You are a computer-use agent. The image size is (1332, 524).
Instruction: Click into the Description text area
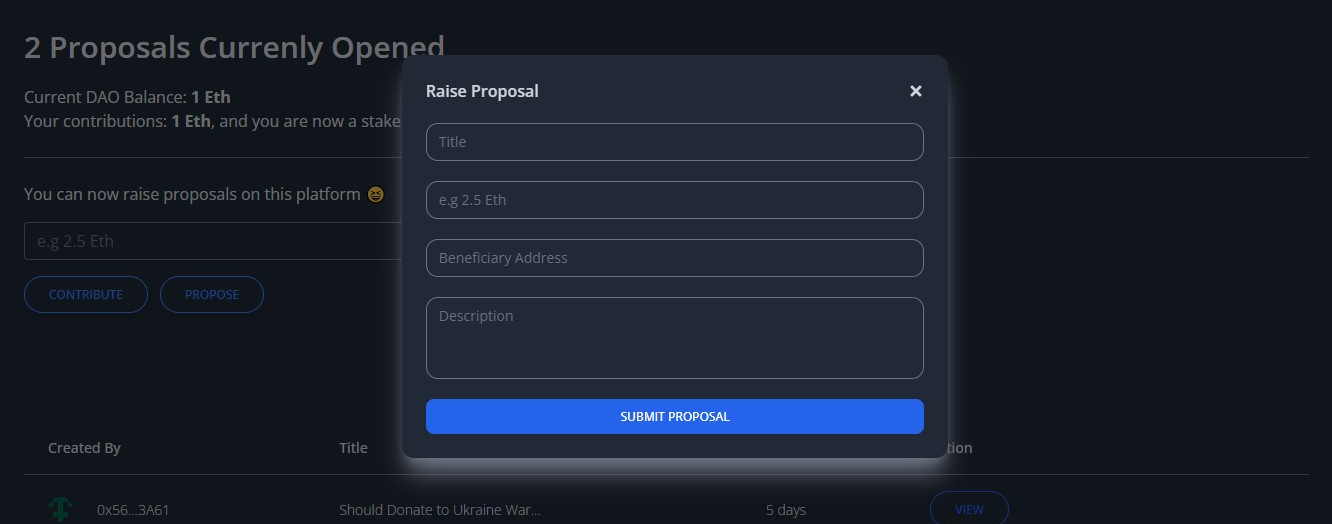click(674, 338)
